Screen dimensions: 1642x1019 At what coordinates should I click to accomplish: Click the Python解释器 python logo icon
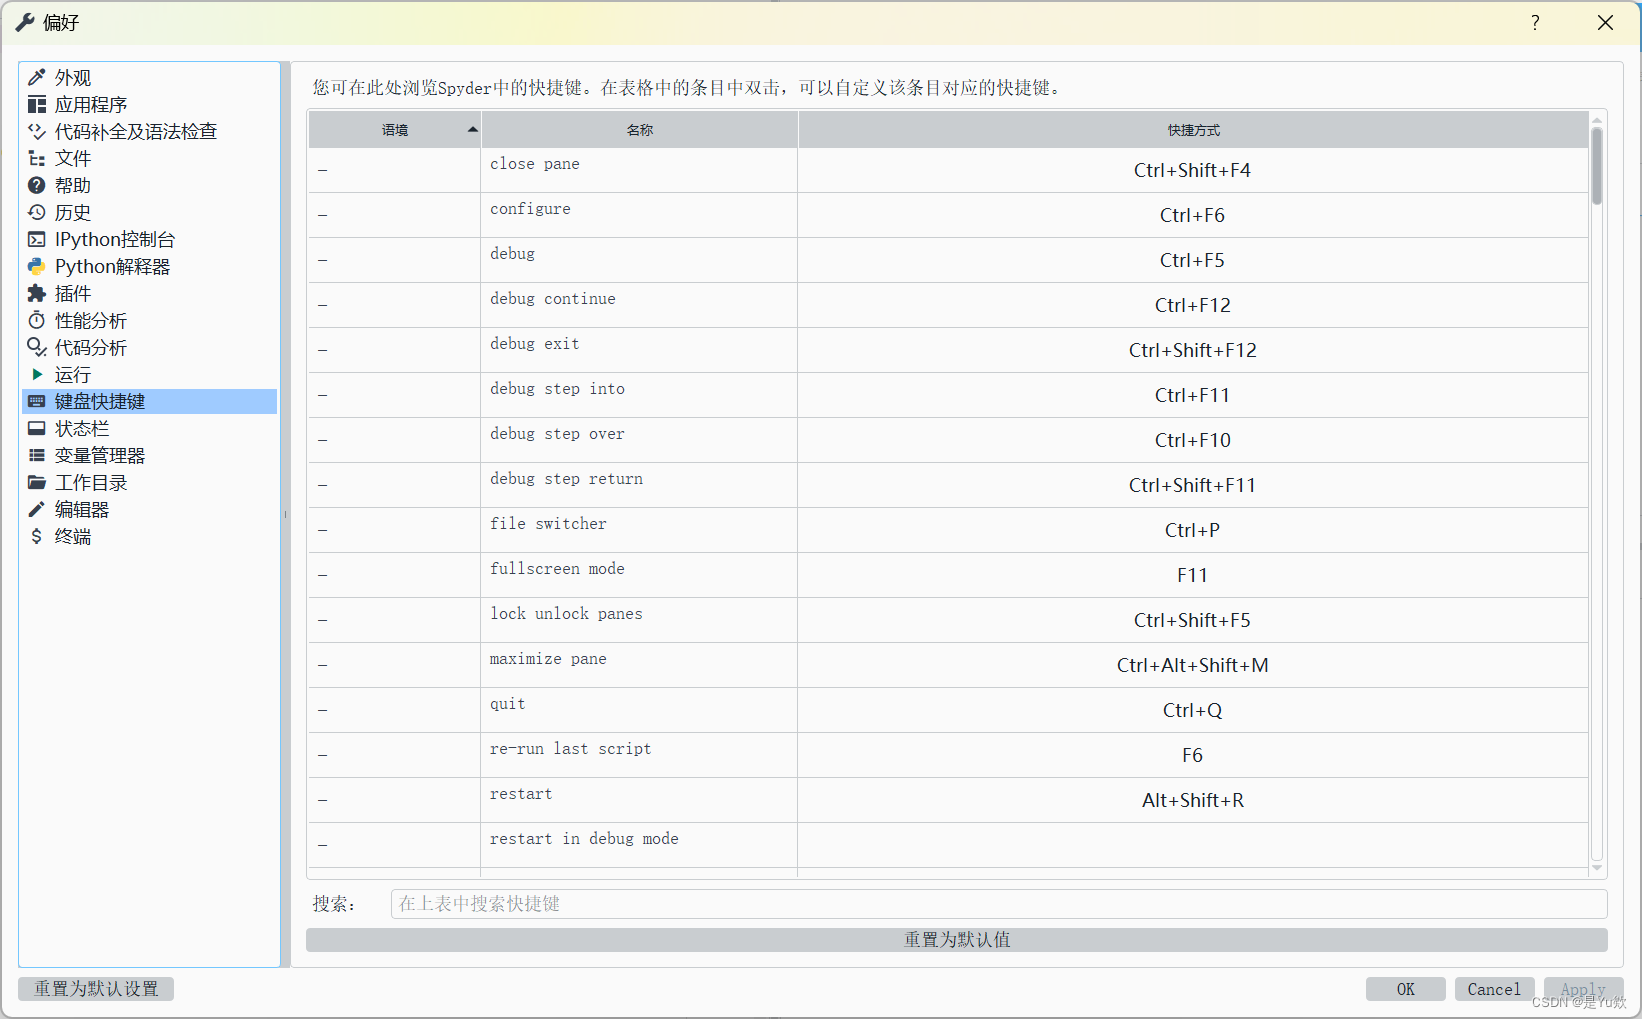tap(37, 266)
